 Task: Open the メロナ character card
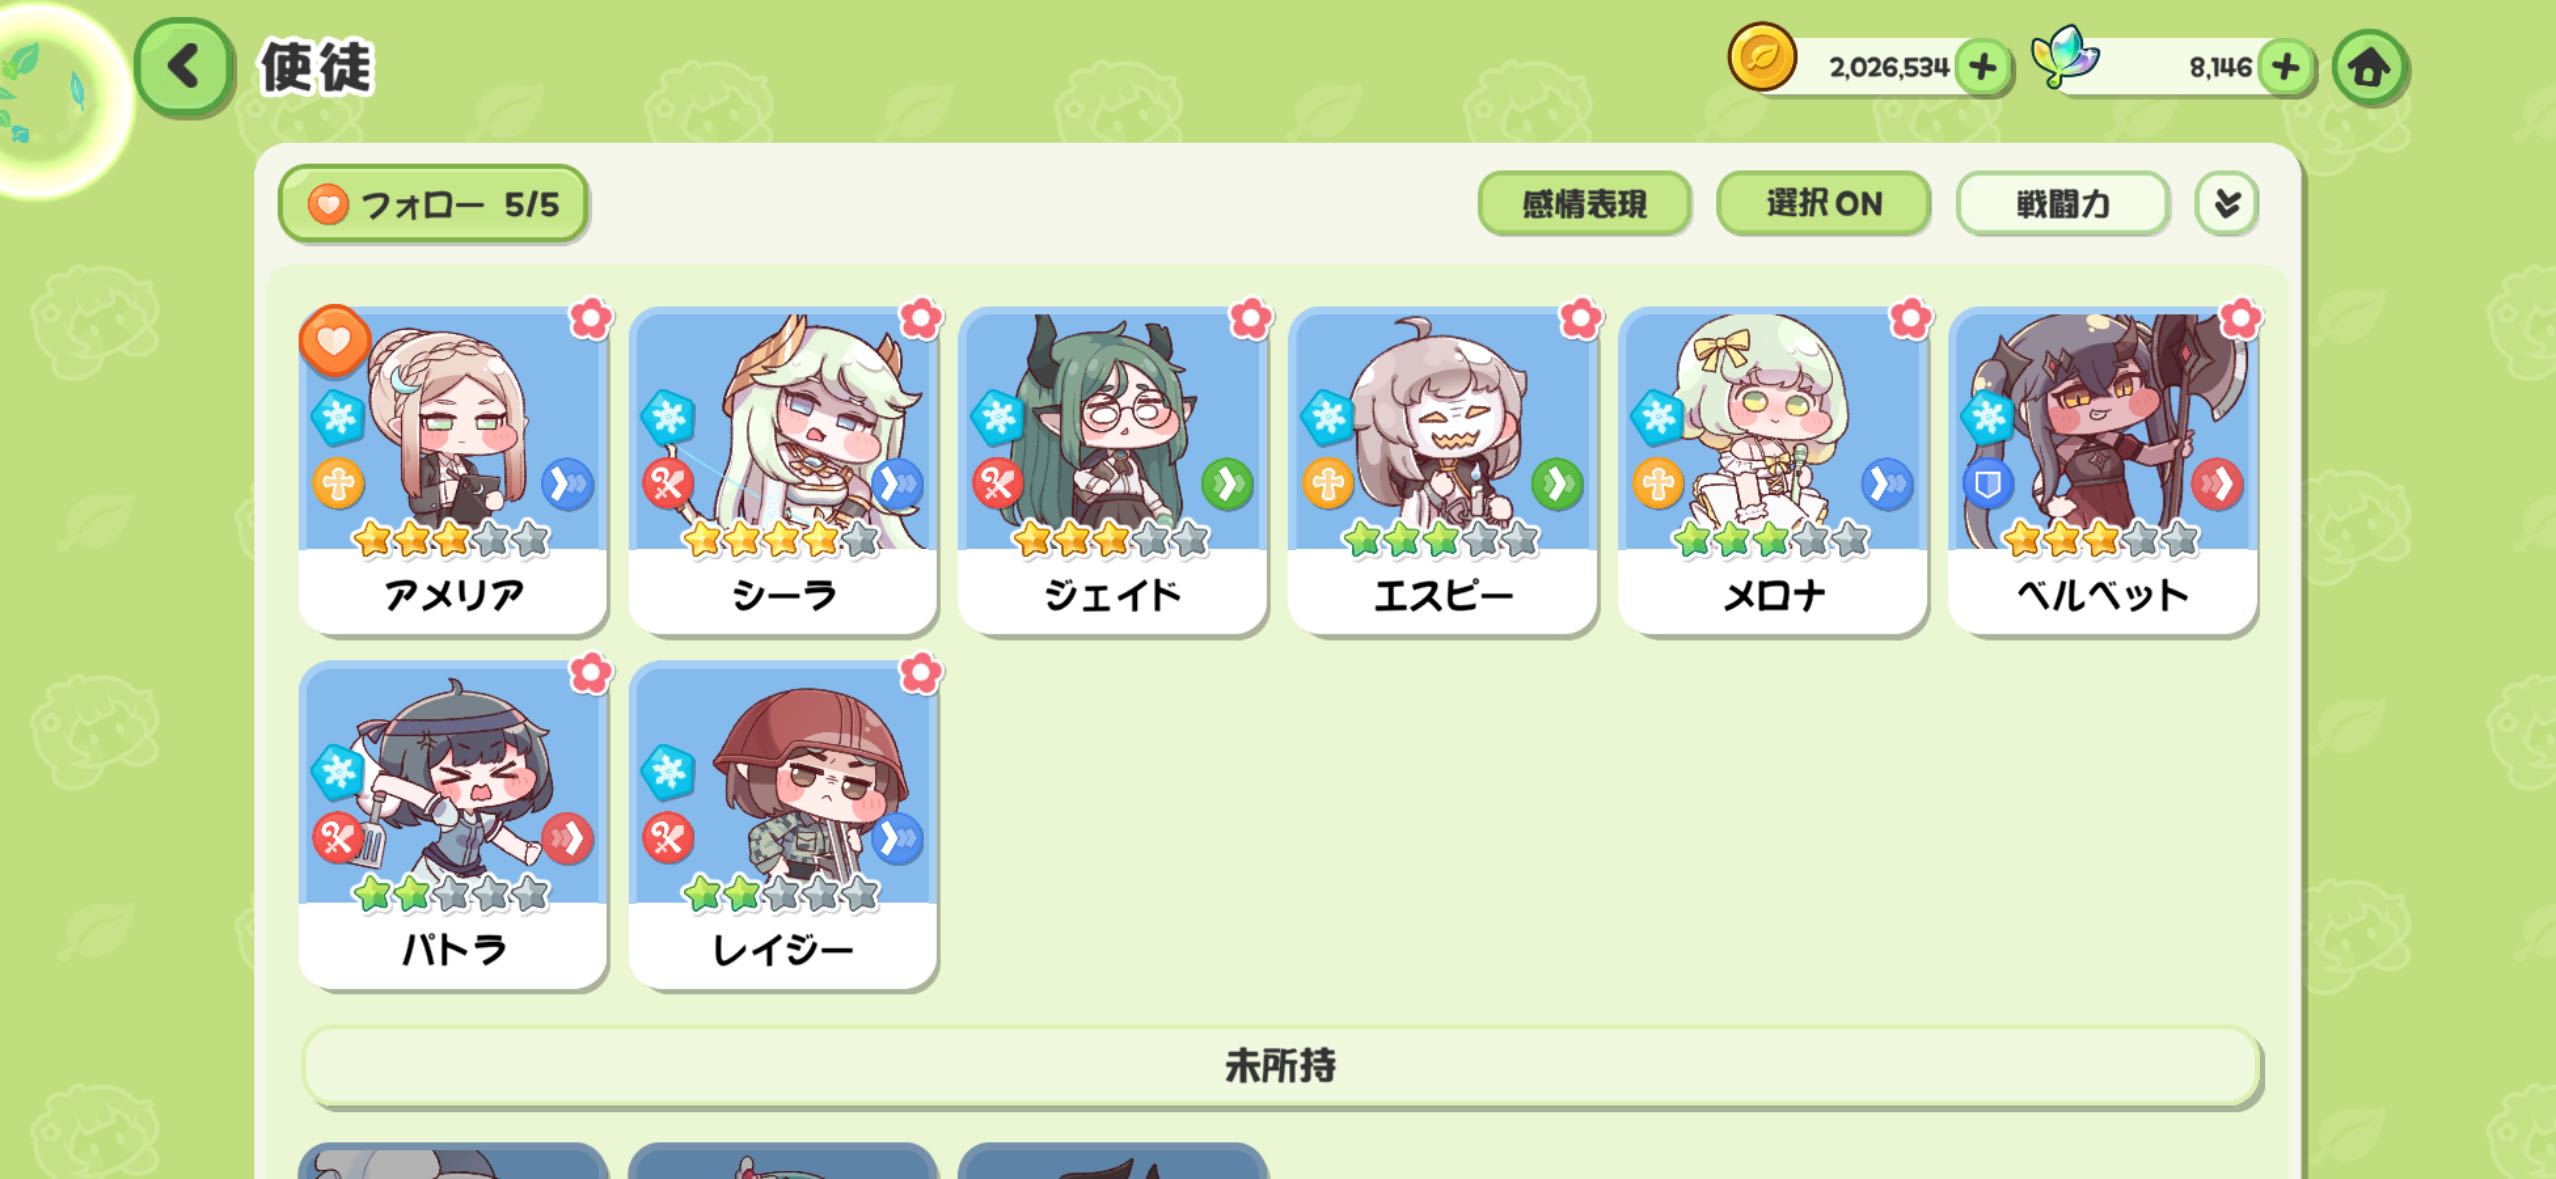point(1772,470)
